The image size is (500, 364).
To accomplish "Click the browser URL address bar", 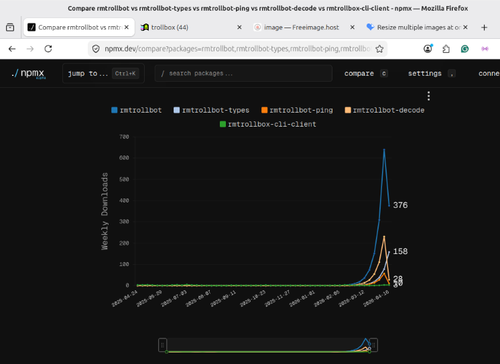I will [237, 49].
